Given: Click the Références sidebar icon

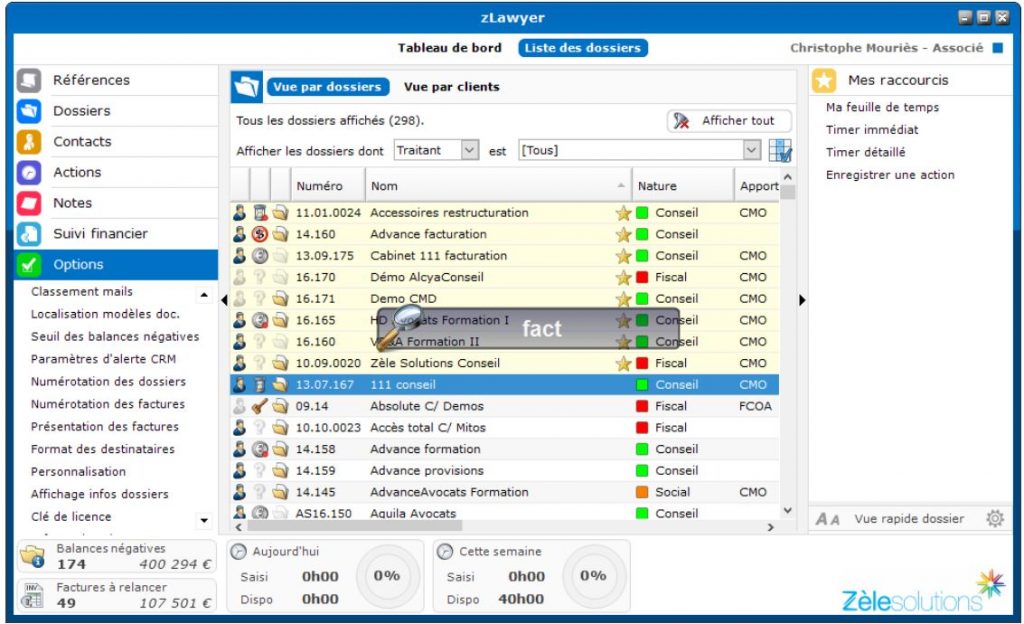Looking at the screenshot, I should pyautogui.click(x=29, y=81).
